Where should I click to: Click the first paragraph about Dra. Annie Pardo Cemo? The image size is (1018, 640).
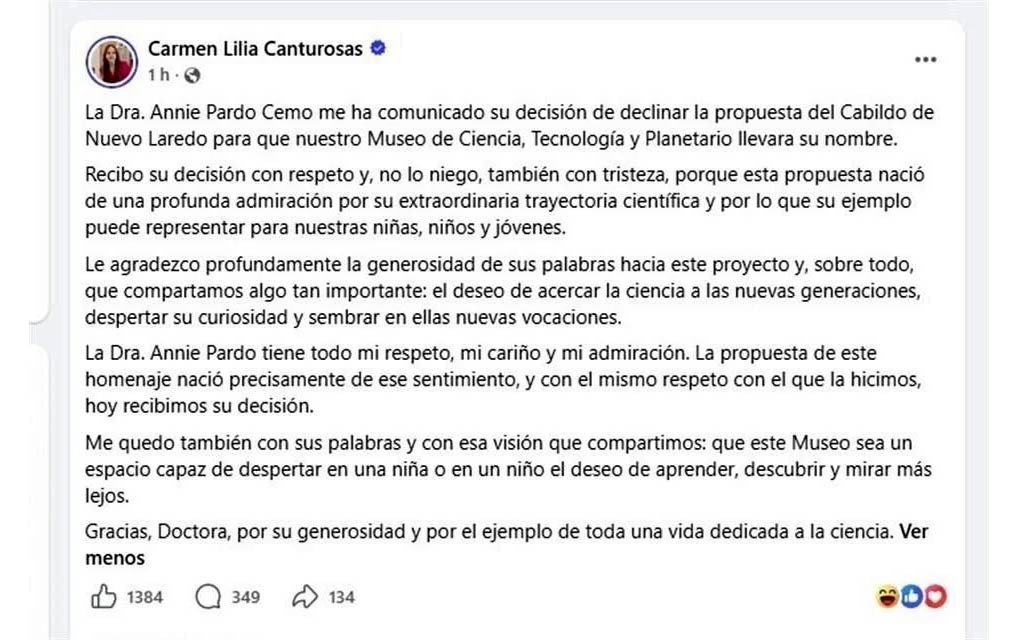(509, 125)
